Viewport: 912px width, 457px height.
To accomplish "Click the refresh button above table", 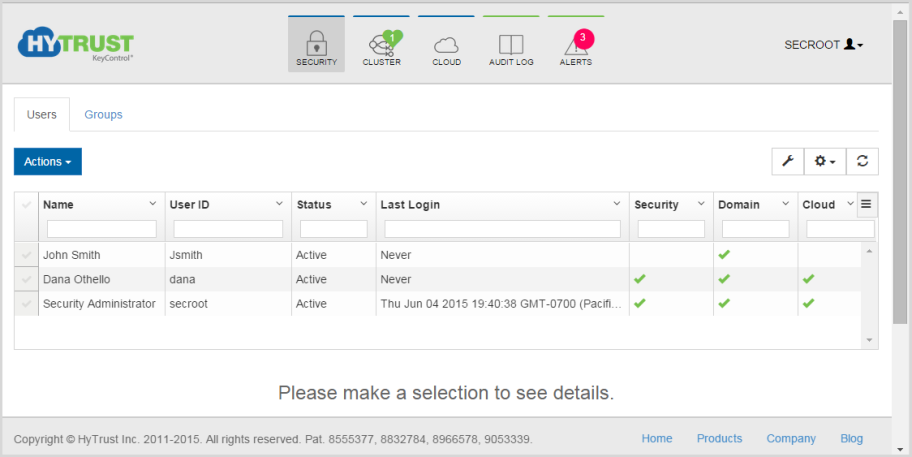I will (x=862, y=161).
